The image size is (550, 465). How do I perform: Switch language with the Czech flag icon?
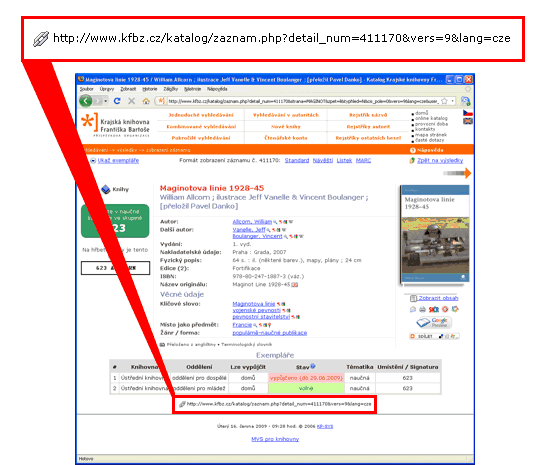pyautogui.click(x=468, y=113)
